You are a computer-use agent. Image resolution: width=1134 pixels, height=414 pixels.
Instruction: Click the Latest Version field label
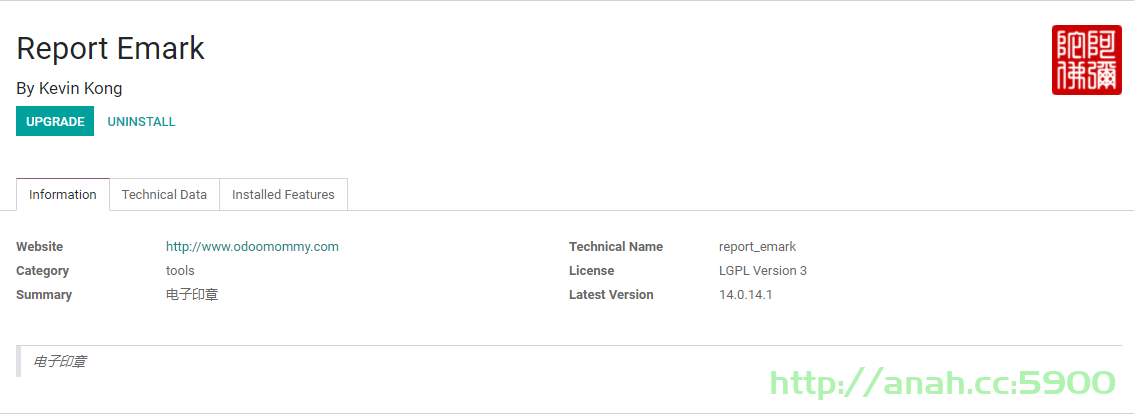coord(611,295)
